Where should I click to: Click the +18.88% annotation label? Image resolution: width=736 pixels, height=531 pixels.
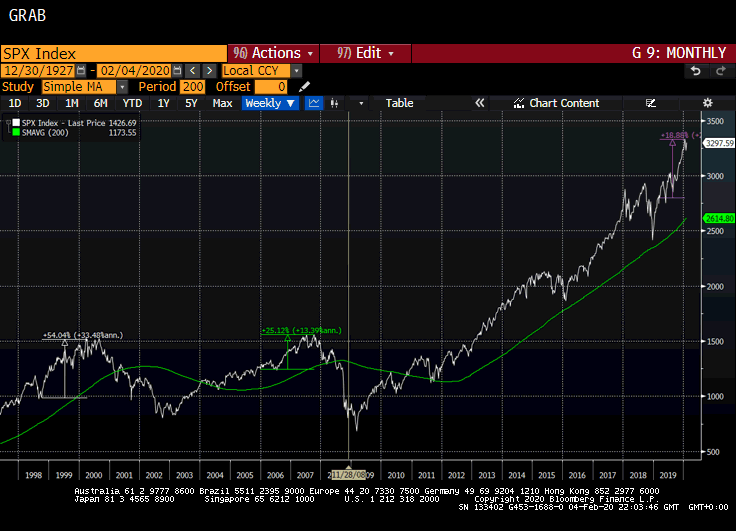click(681, 135)
